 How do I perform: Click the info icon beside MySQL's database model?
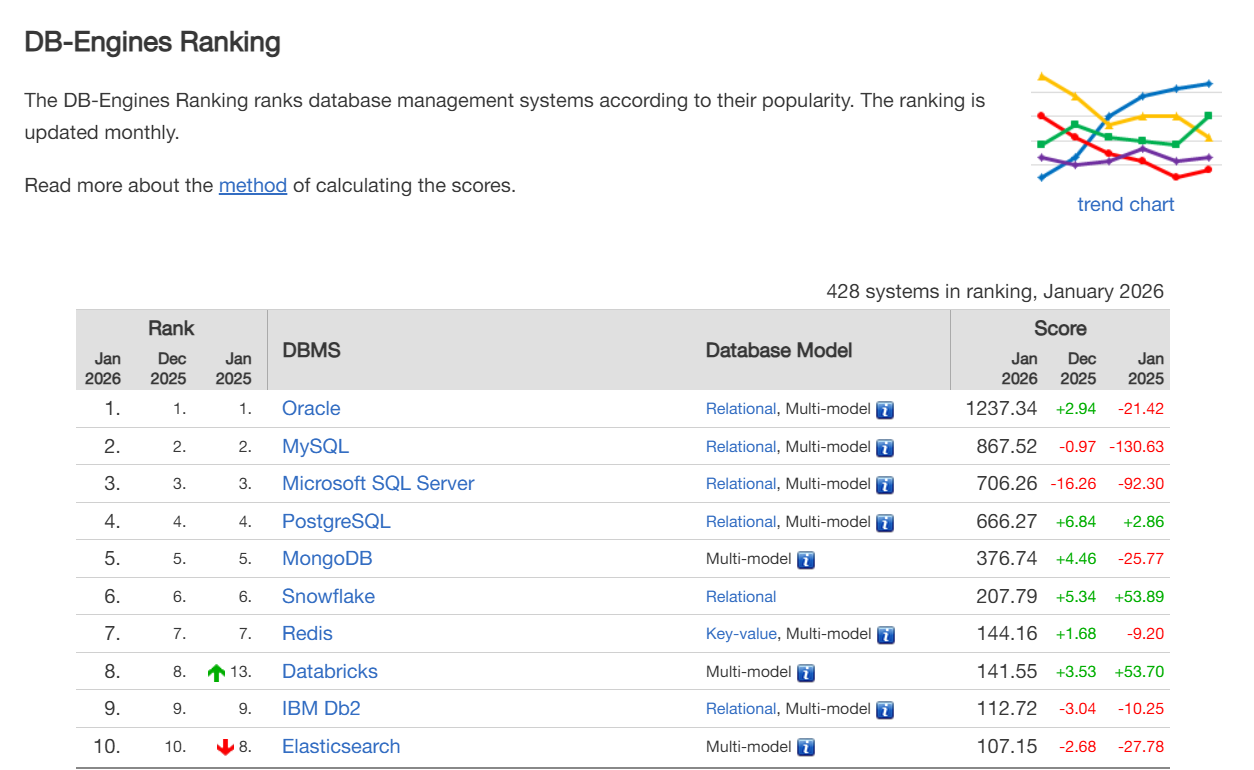coord(885,448)
